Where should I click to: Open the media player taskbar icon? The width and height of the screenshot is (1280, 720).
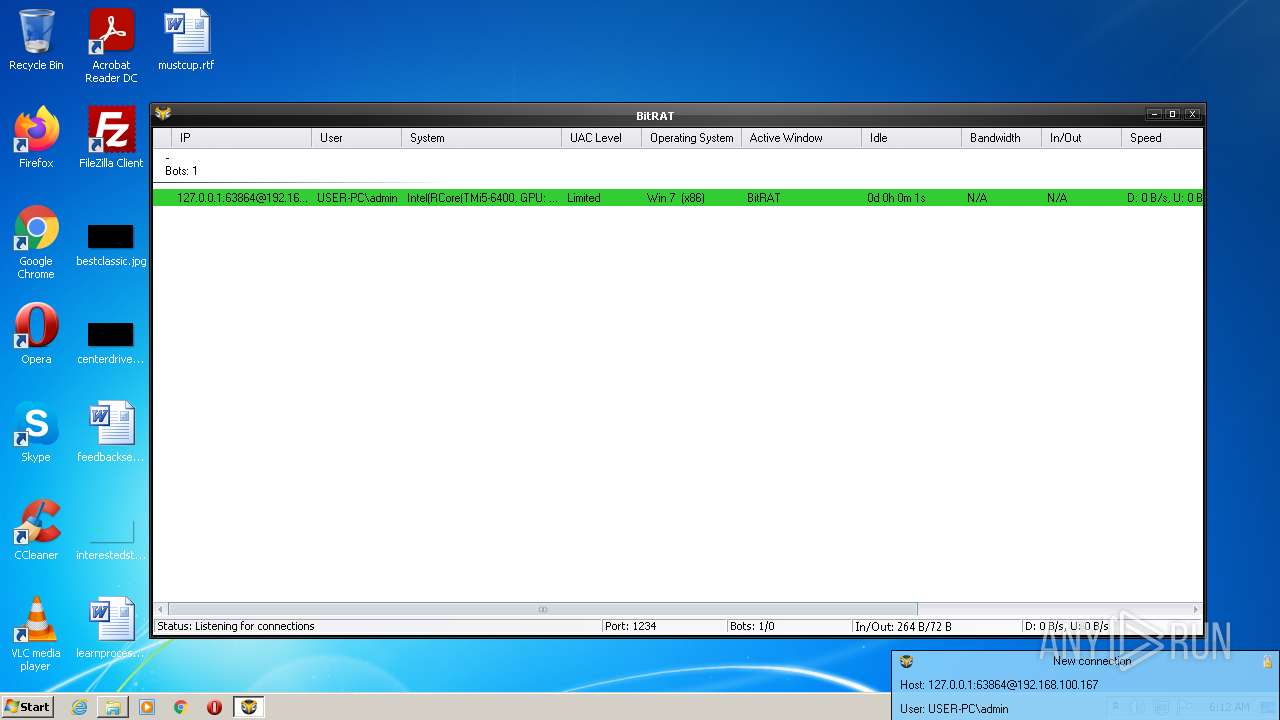click(147, 707)
